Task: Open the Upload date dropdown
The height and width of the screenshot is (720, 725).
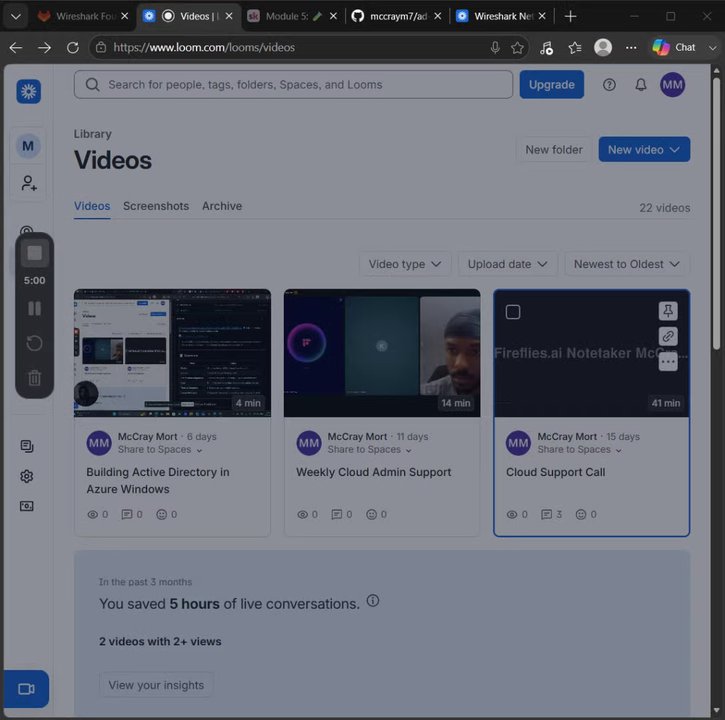Action: pos(507,264)
